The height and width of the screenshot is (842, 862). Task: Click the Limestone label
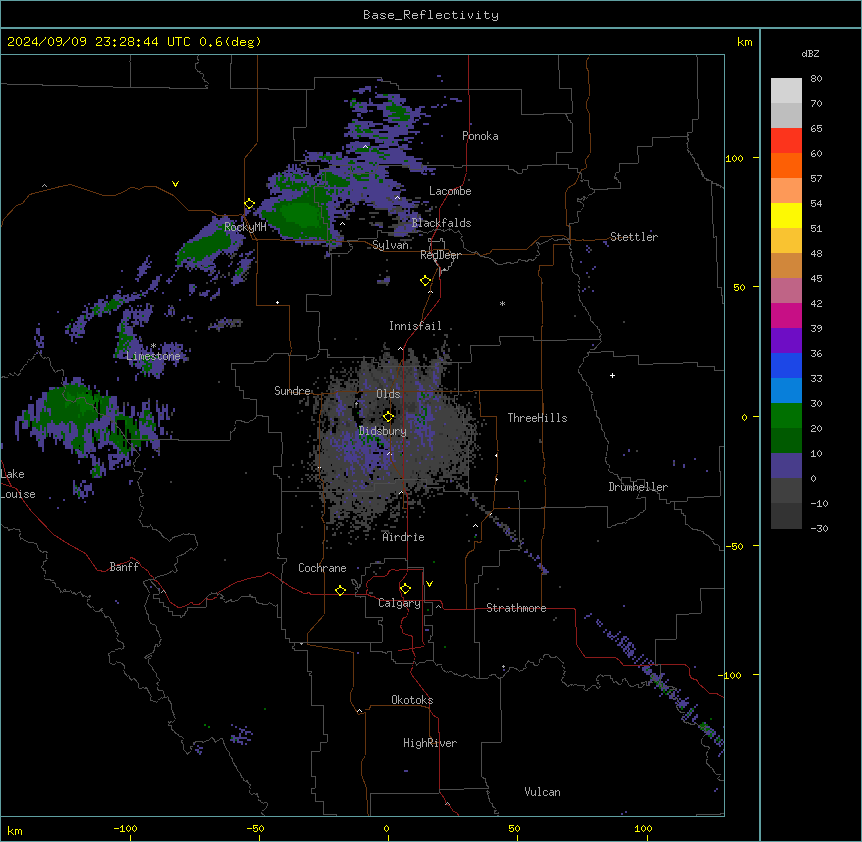pos(153,356)
